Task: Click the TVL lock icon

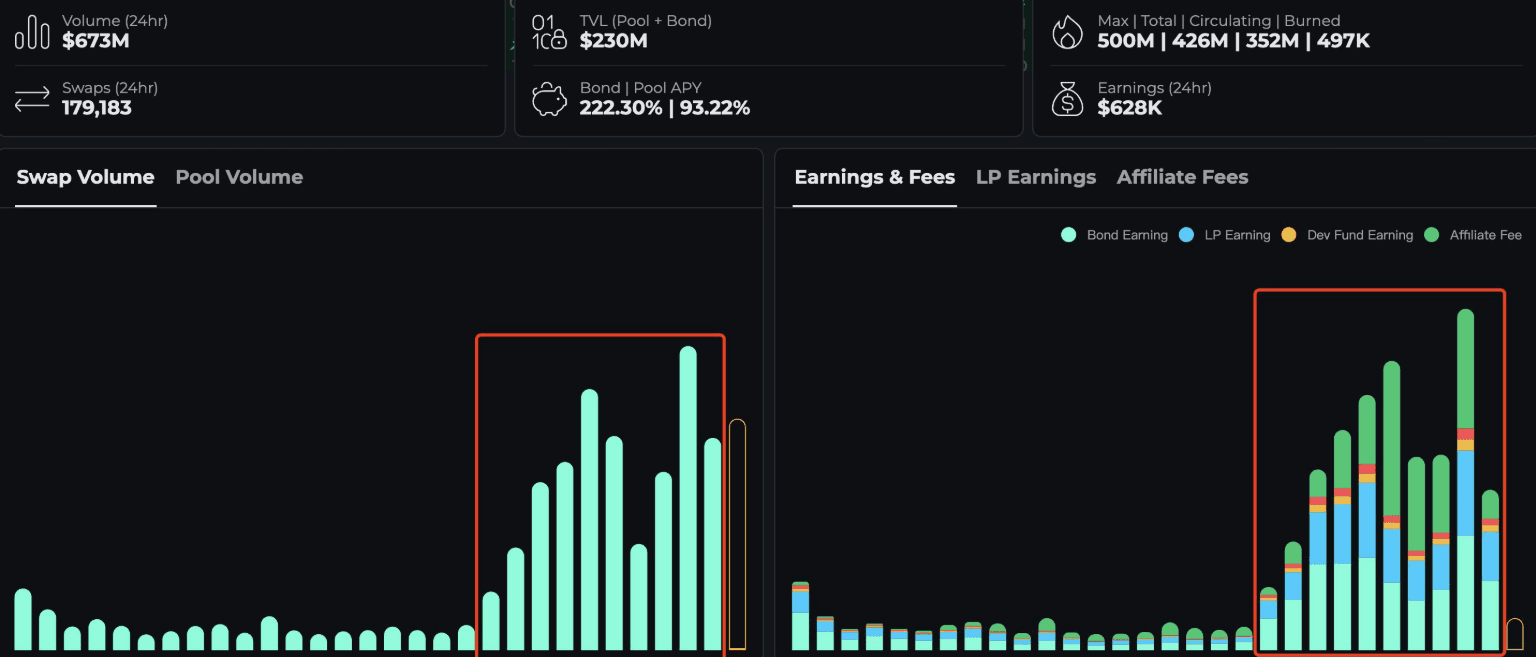Action: click(x=549, y=32)
